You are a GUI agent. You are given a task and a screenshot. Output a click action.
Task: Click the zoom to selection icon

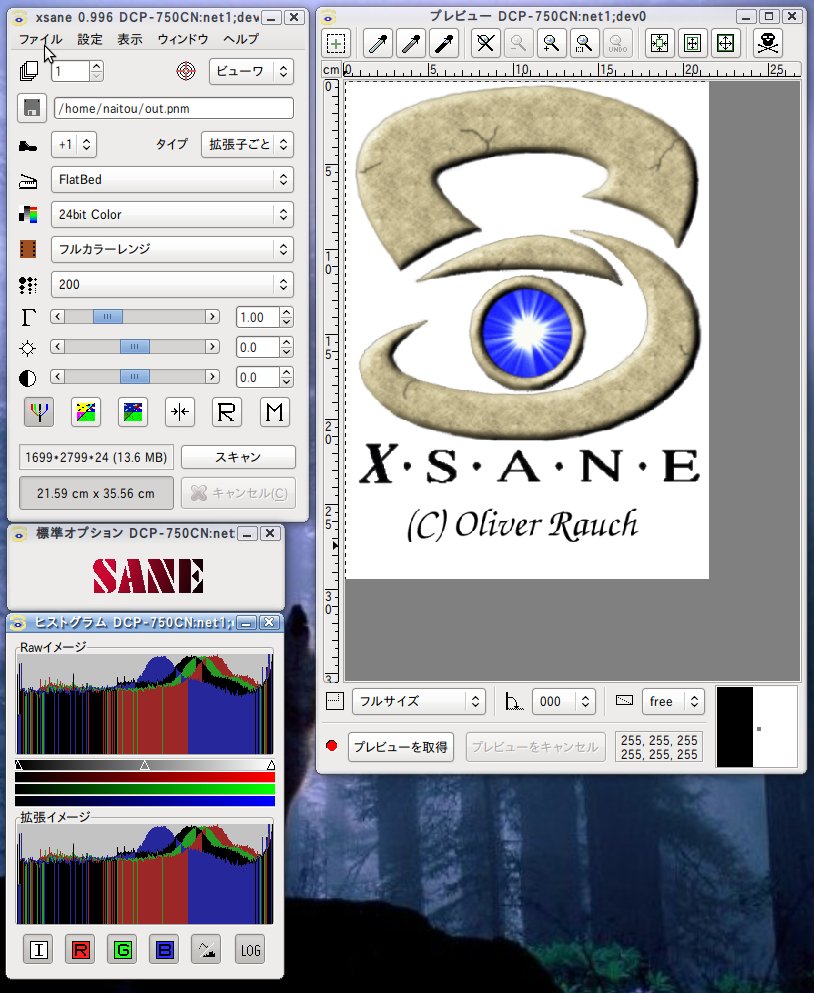[585, 44]
